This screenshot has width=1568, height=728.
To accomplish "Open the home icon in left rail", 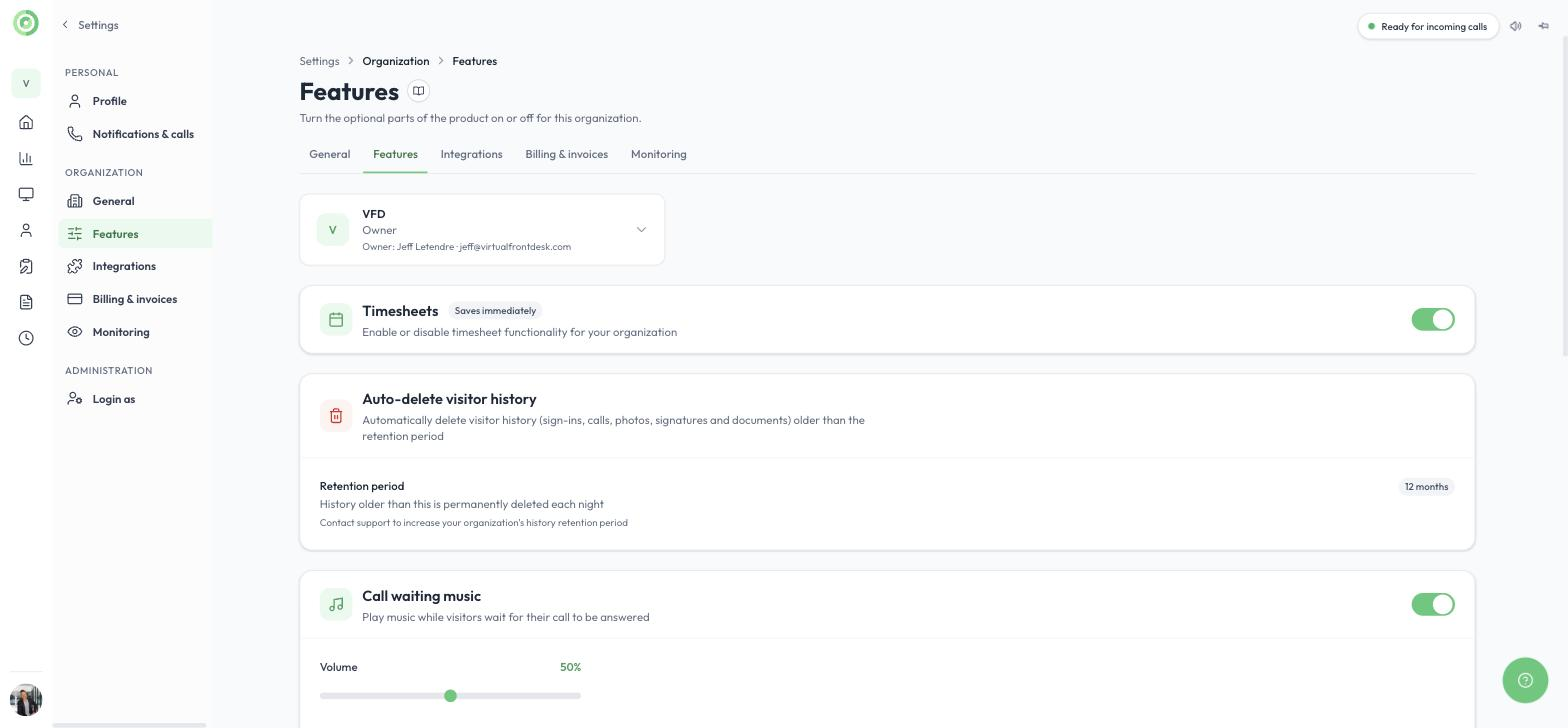I will pos(26,123).
